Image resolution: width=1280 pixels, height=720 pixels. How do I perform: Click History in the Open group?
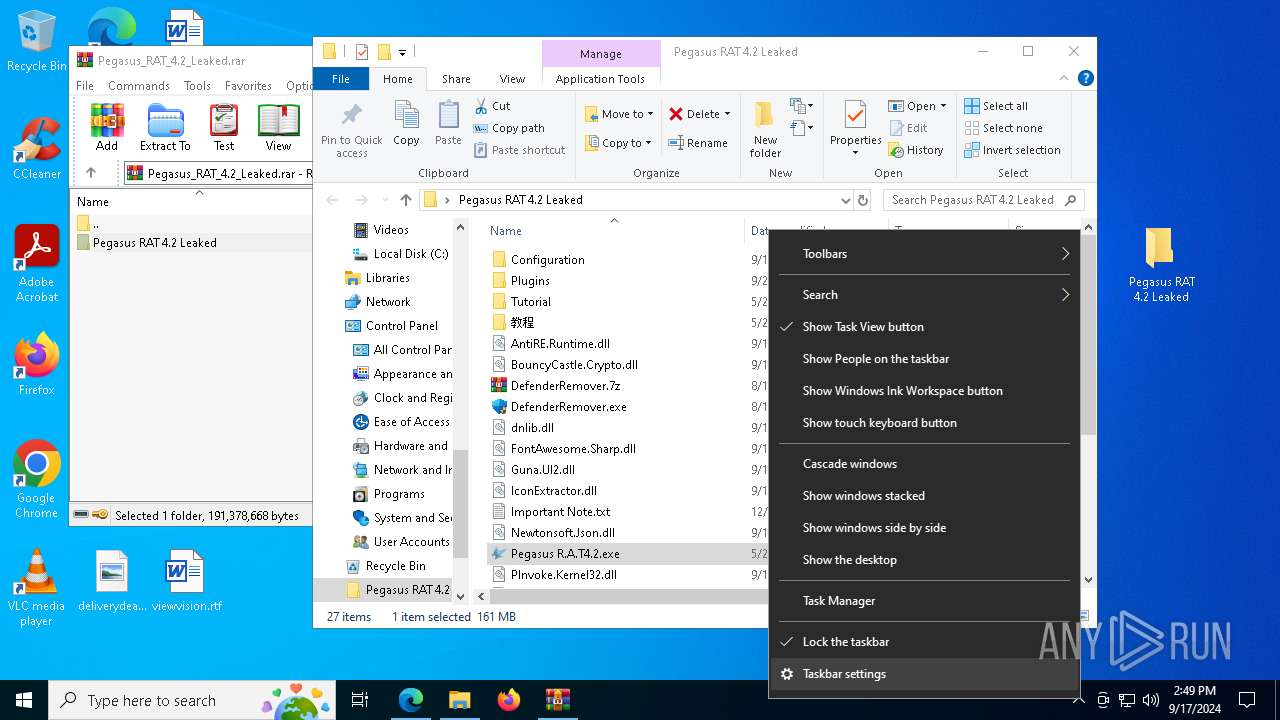tap(915, 150)
